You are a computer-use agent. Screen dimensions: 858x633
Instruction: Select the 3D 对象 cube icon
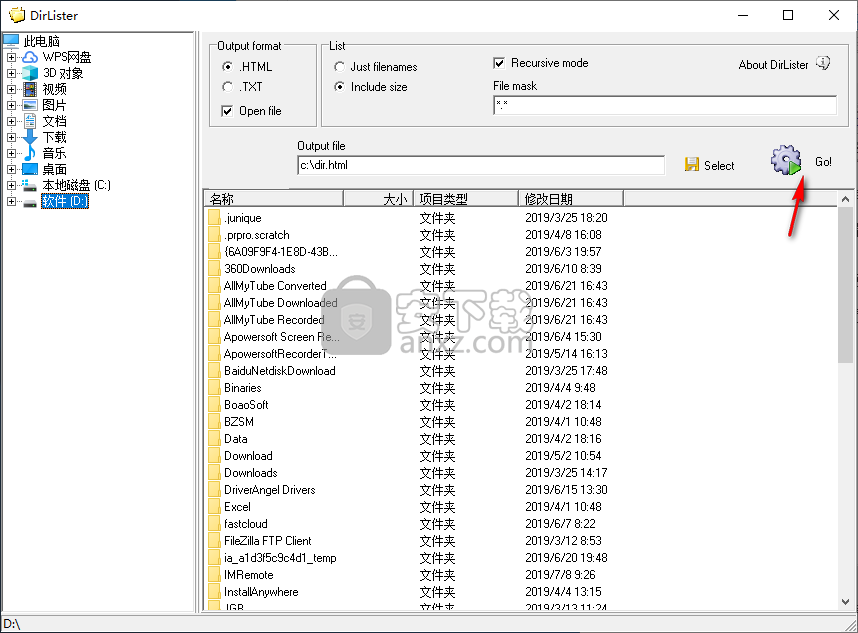pos(30,73)
